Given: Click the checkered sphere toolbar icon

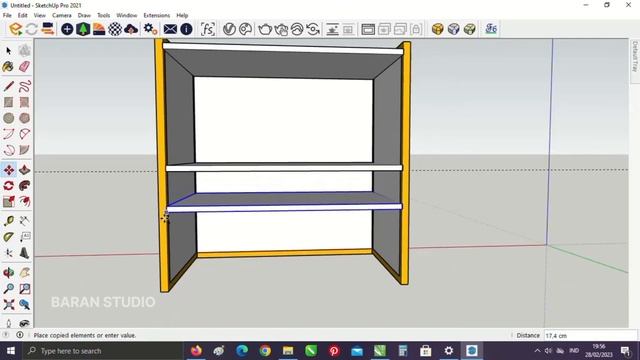Looking at the screenshot, I should click(x=115, y=29).
